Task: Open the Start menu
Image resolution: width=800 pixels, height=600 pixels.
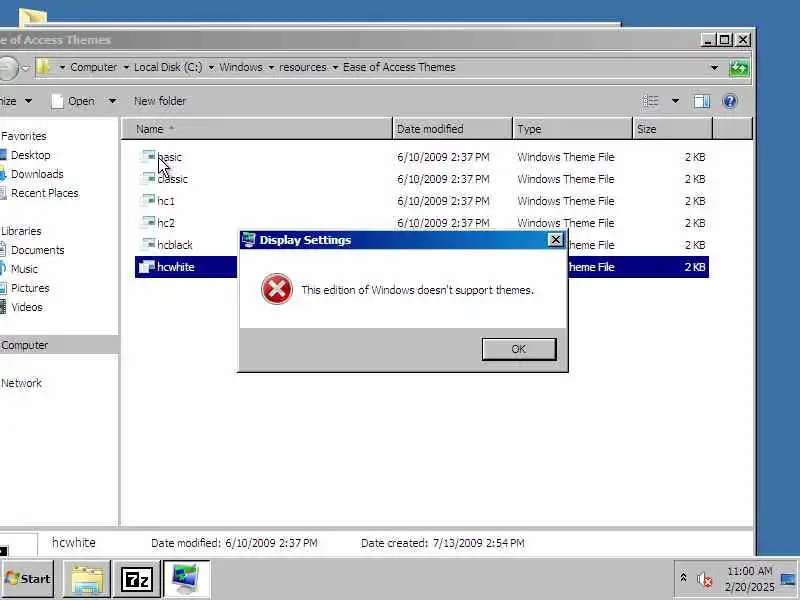Action: coord(28,579)
